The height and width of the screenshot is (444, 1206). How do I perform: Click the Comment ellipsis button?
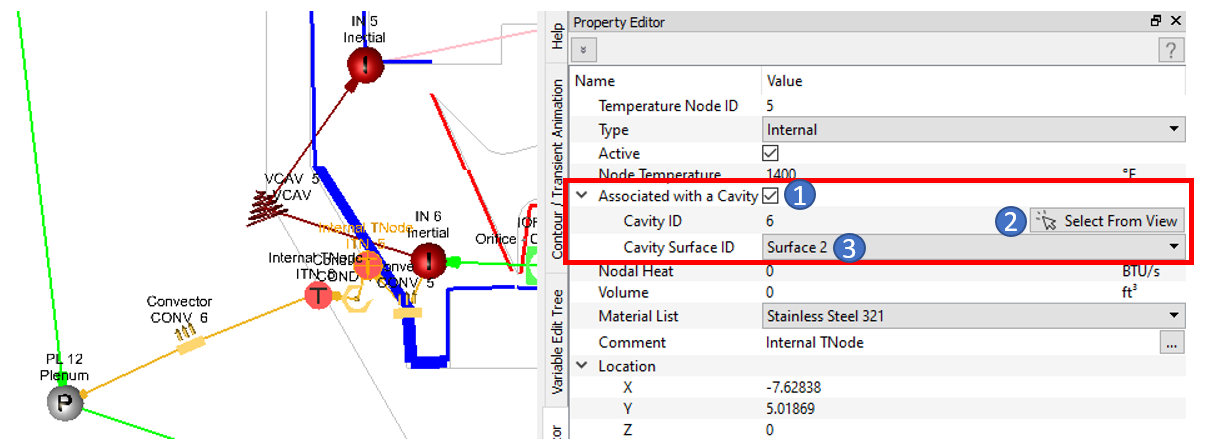1172,342
